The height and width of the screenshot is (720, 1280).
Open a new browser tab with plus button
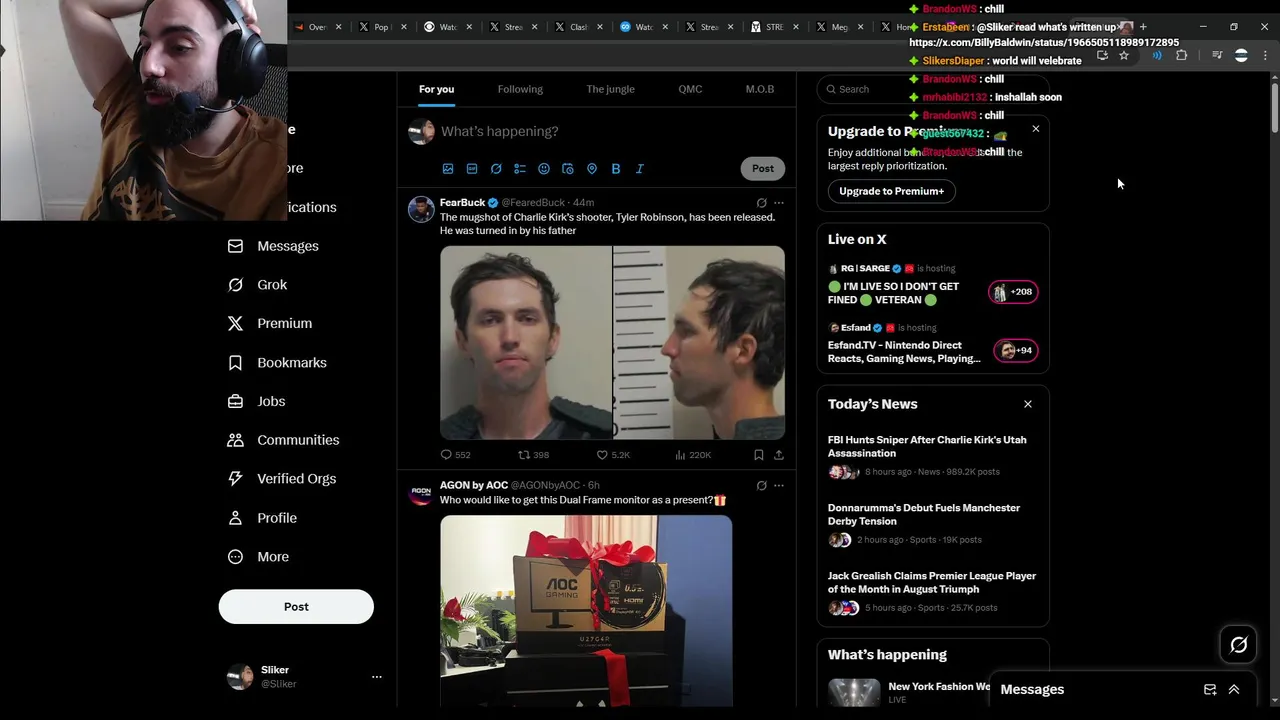click(x=1144, y=27)
